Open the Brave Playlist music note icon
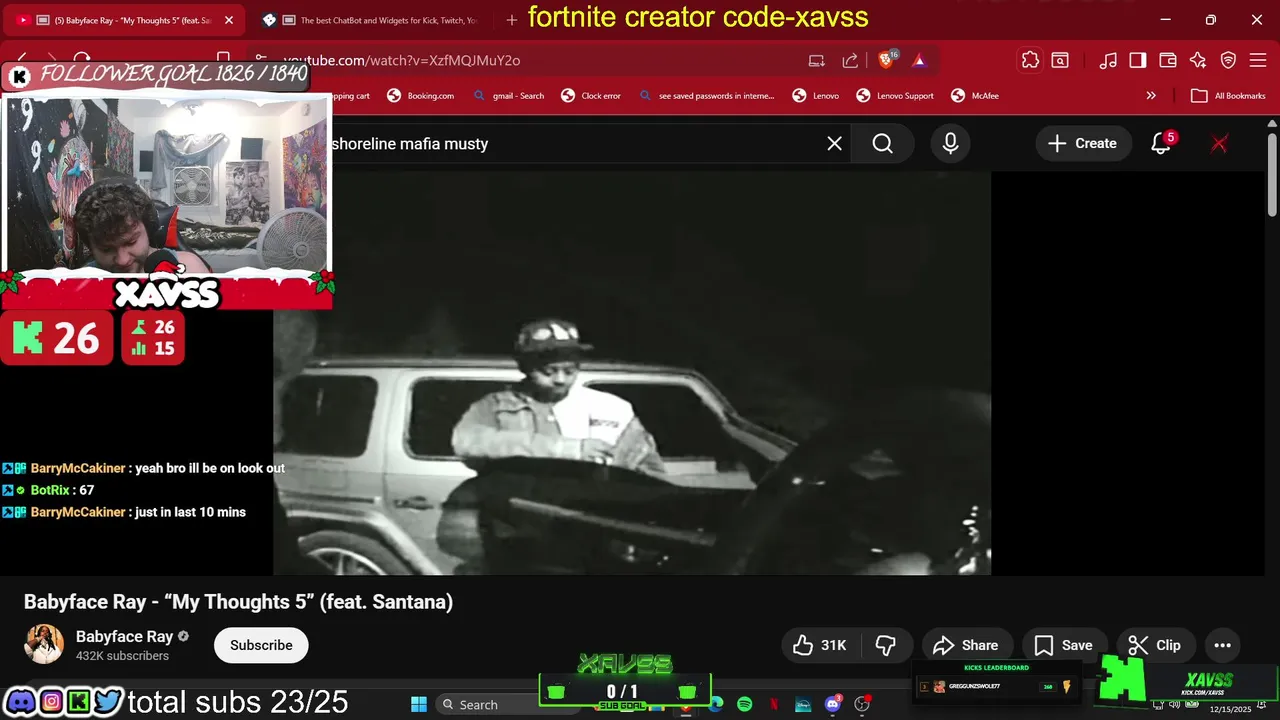 pos(1108,60)
